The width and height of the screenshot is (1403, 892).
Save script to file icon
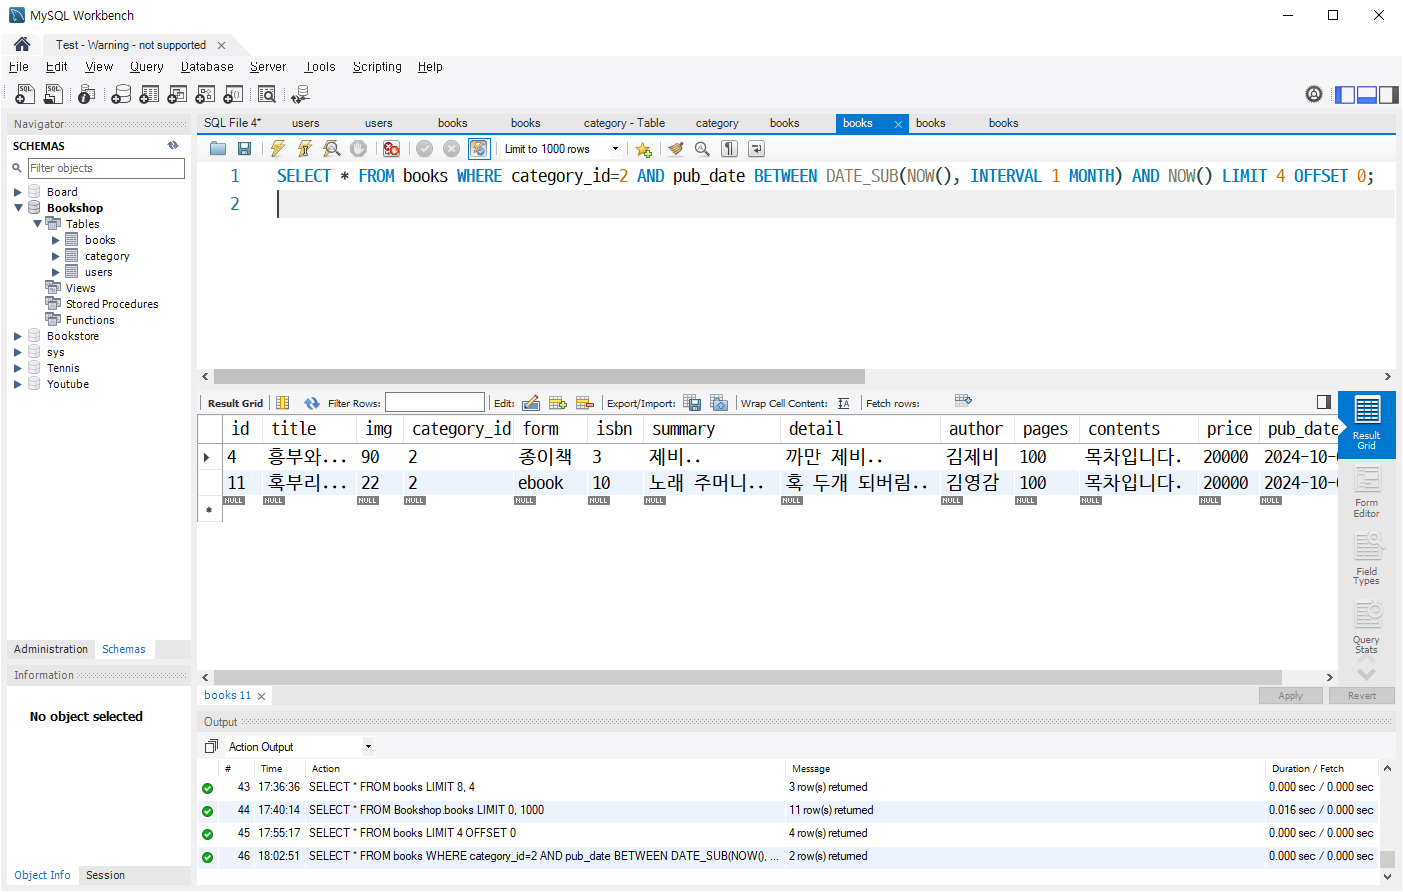244,149
